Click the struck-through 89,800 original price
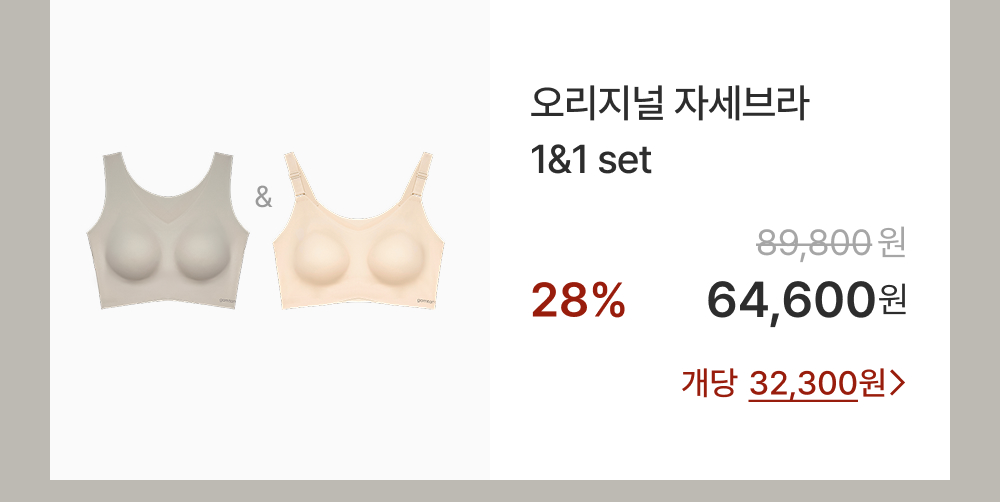Viewport: 1000px width, 502px height. (814, 243)
